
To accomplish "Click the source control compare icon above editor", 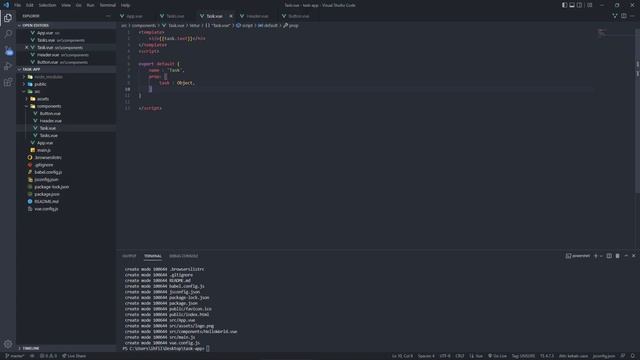I will tap(615, 16).
